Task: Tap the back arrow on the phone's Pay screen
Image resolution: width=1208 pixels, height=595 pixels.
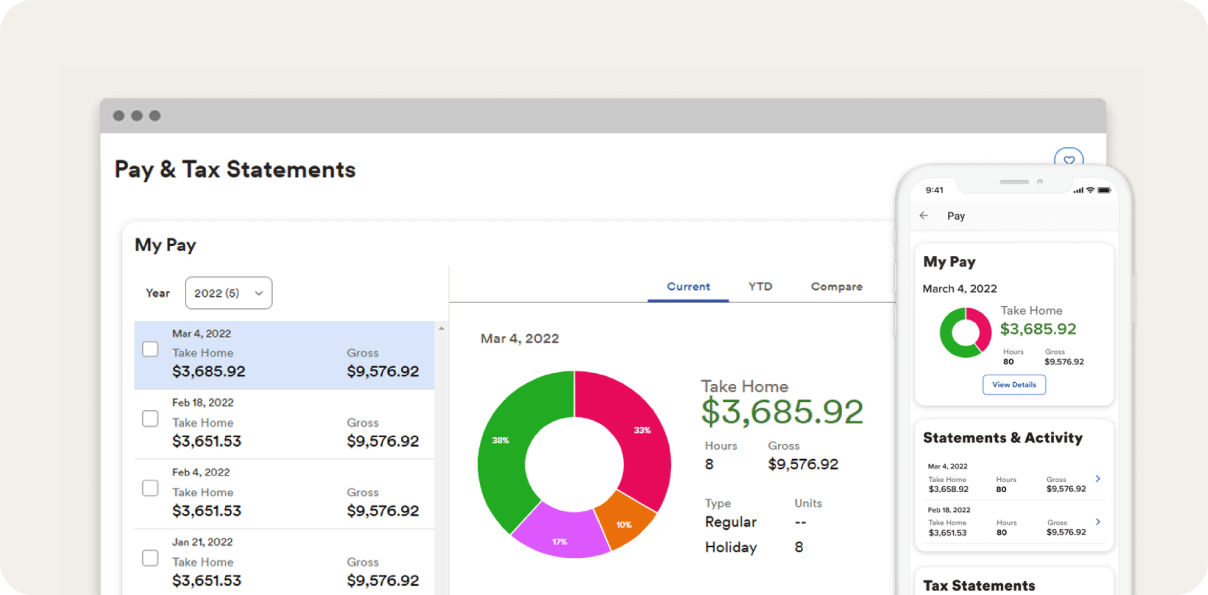Action: tap(923, 216)
